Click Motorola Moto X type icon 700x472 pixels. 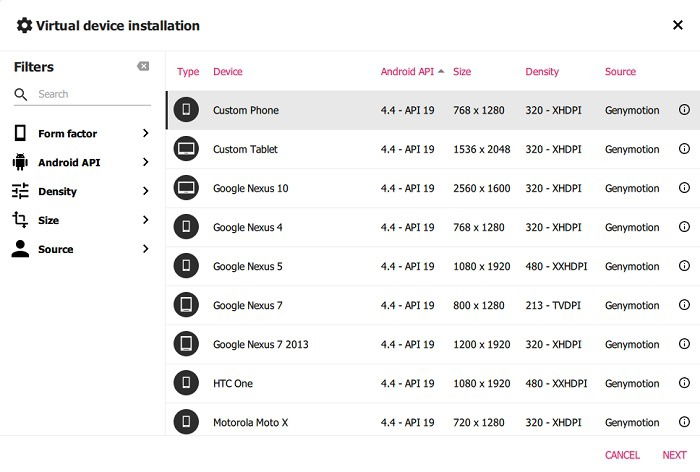pyautogui.click(x=186, y=422)
